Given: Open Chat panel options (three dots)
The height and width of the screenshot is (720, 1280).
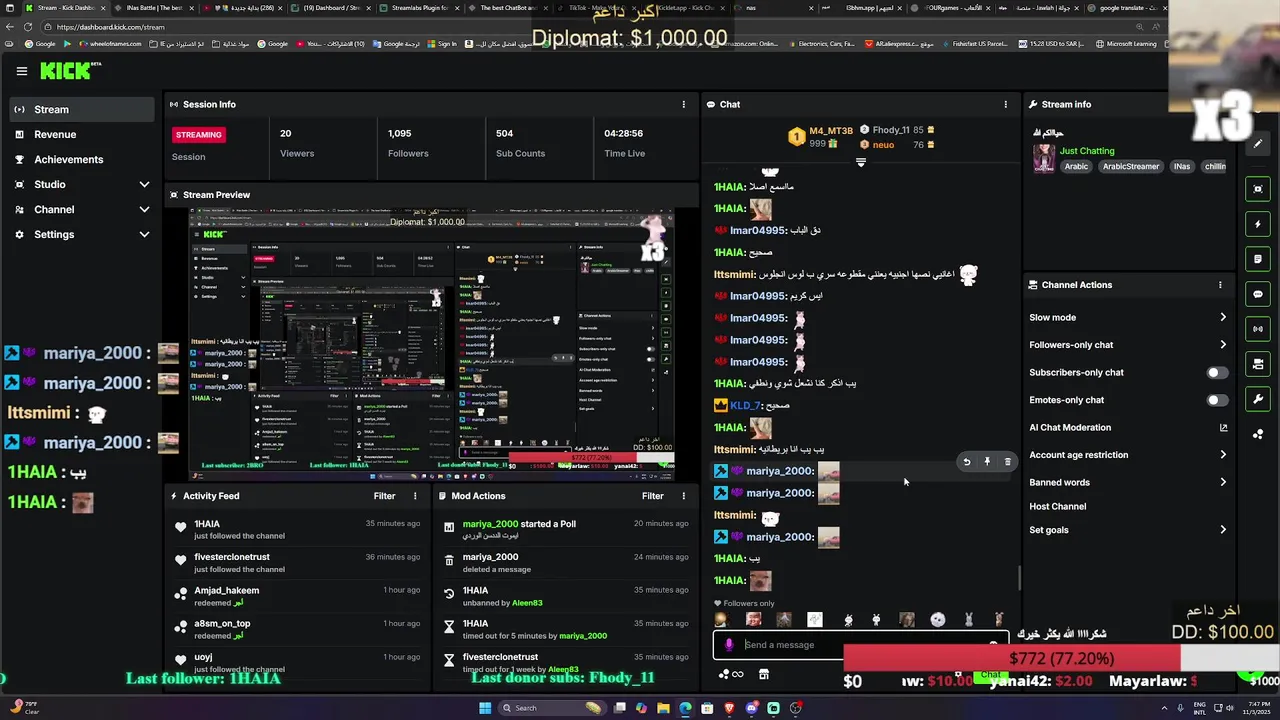Looking at the screenshot, I should click(x=1006, y=104).
